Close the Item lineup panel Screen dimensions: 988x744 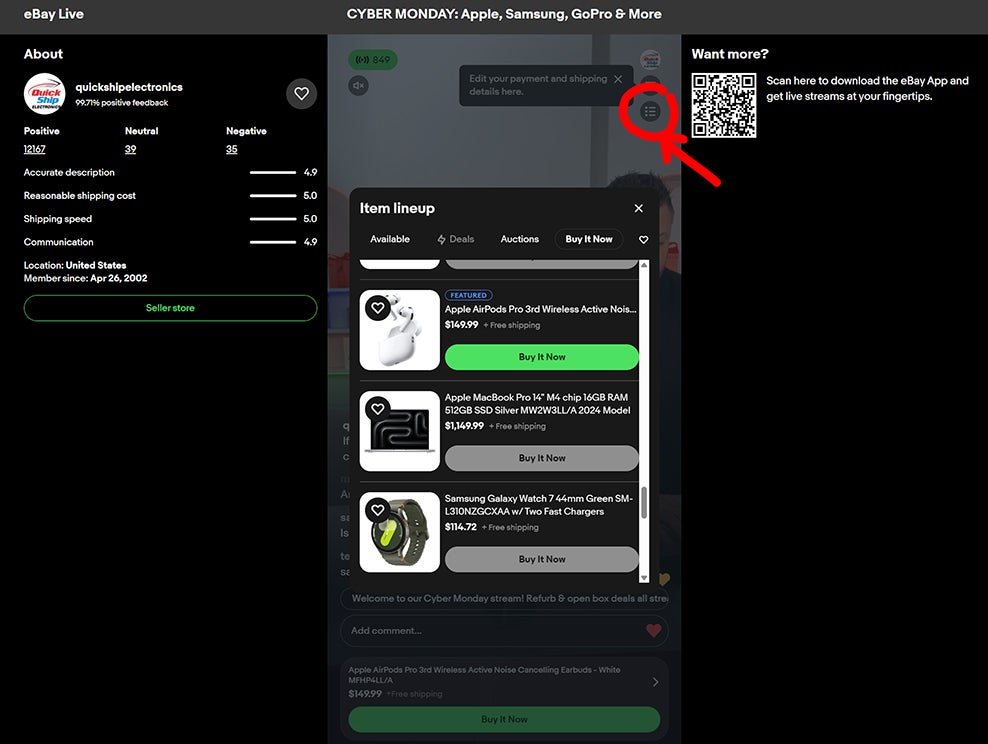click(x=638, y=208)
